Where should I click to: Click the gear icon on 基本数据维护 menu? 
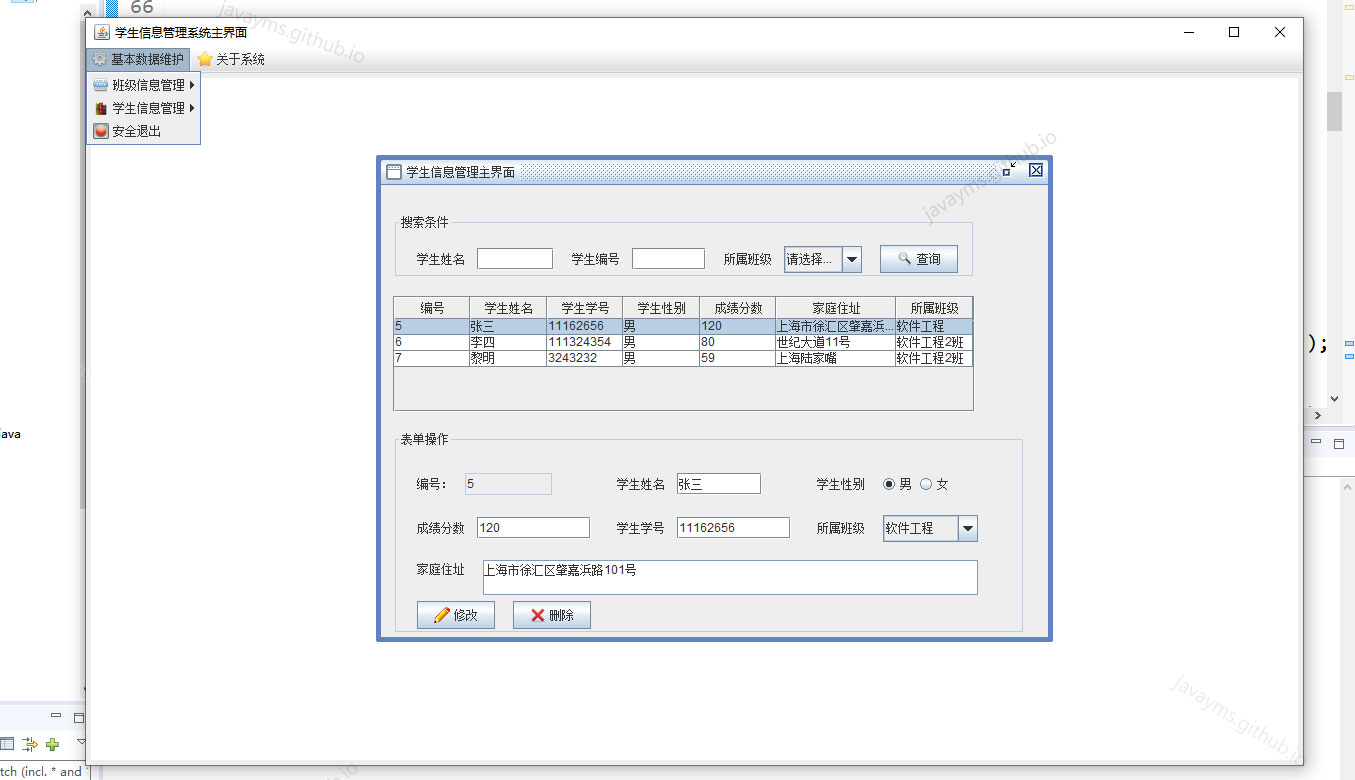100,58
